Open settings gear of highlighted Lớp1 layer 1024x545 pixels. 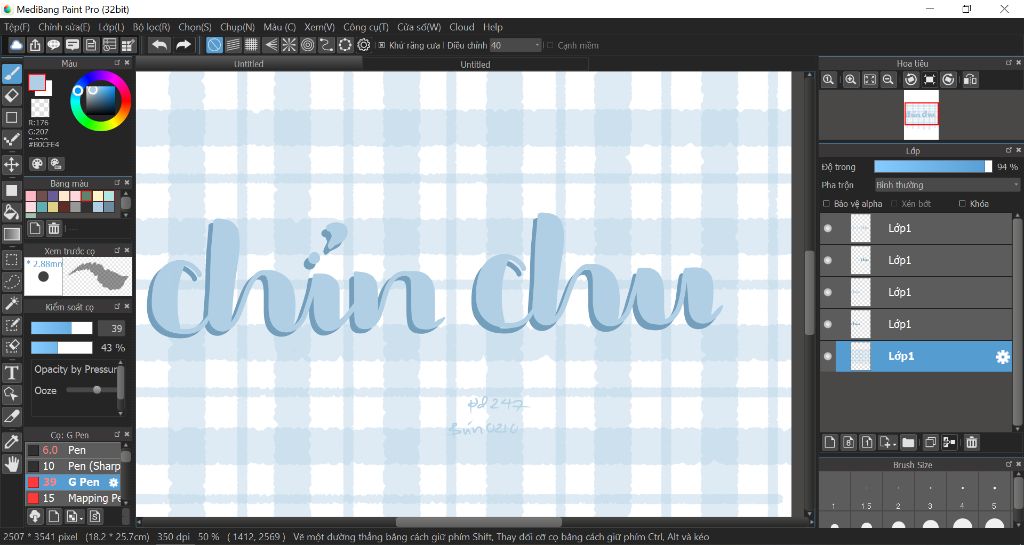tap(1002, 356)
